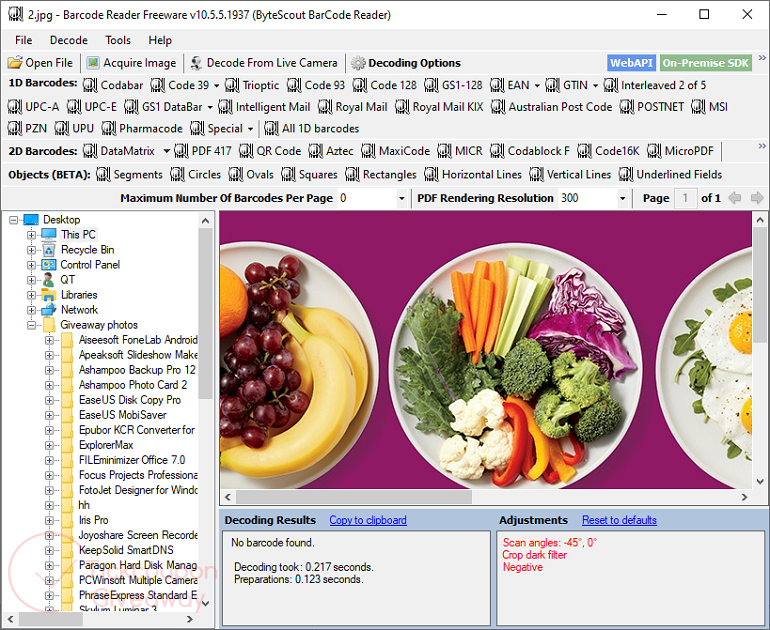This screenshot has height=630, width=770.
Task: Select PDF 417 barcode type
Action: [x=202, y=151]
